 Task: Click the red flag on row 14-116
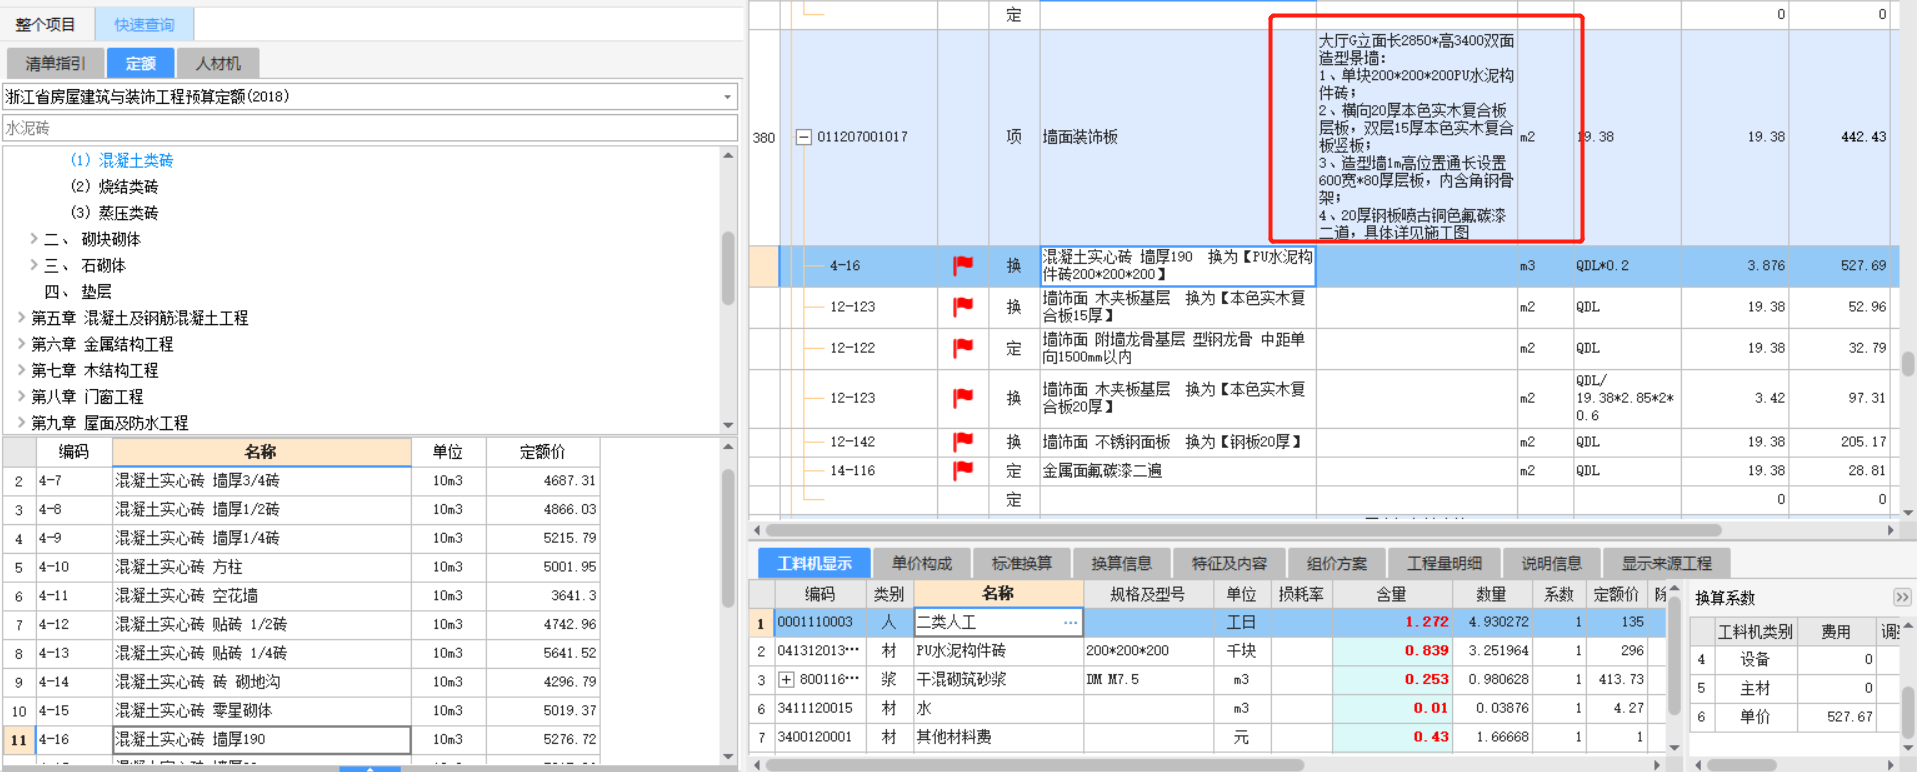[963, 470]
